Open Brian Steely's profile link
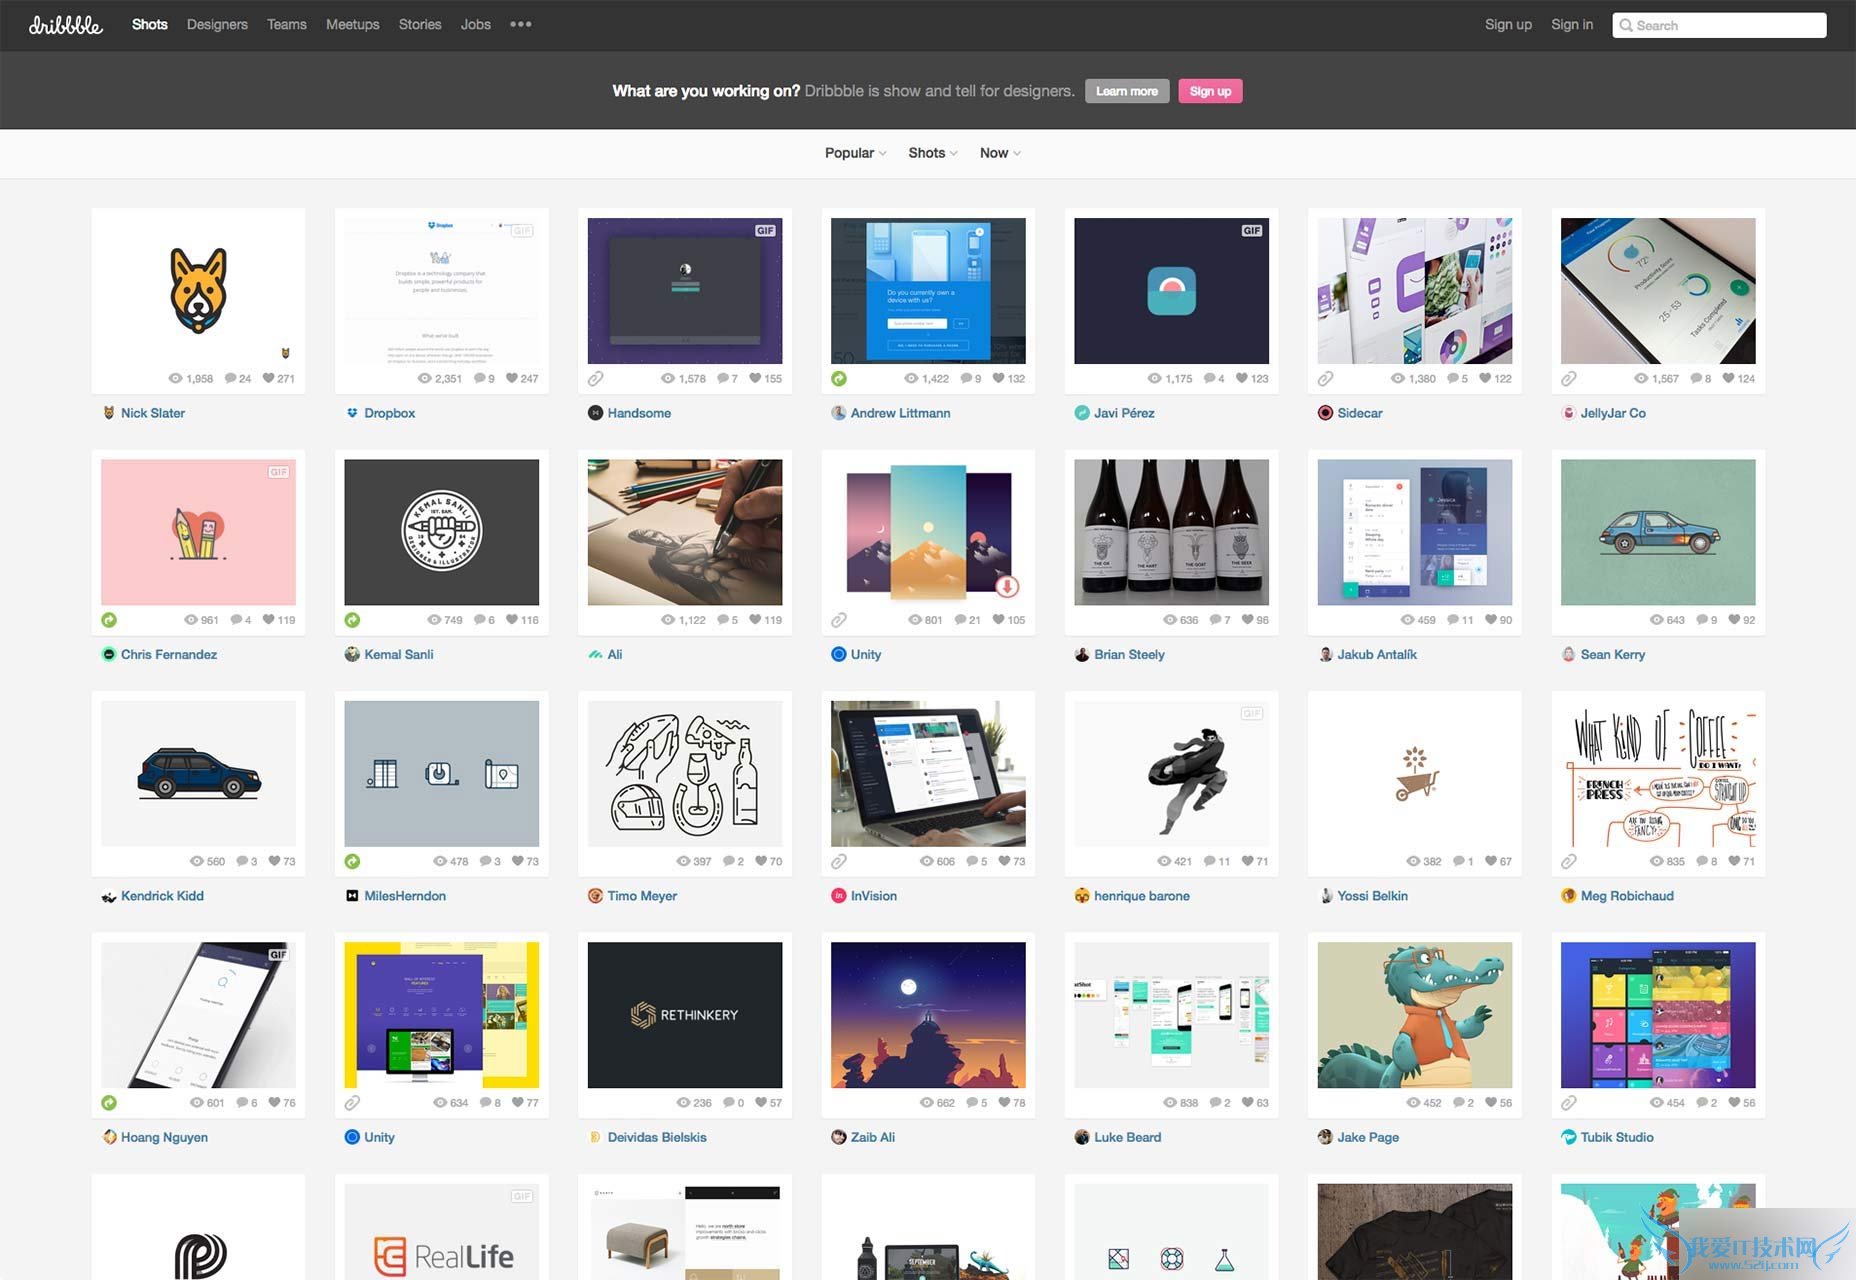Screen dimensions: 1856x1280 [x=1129, y=654]
